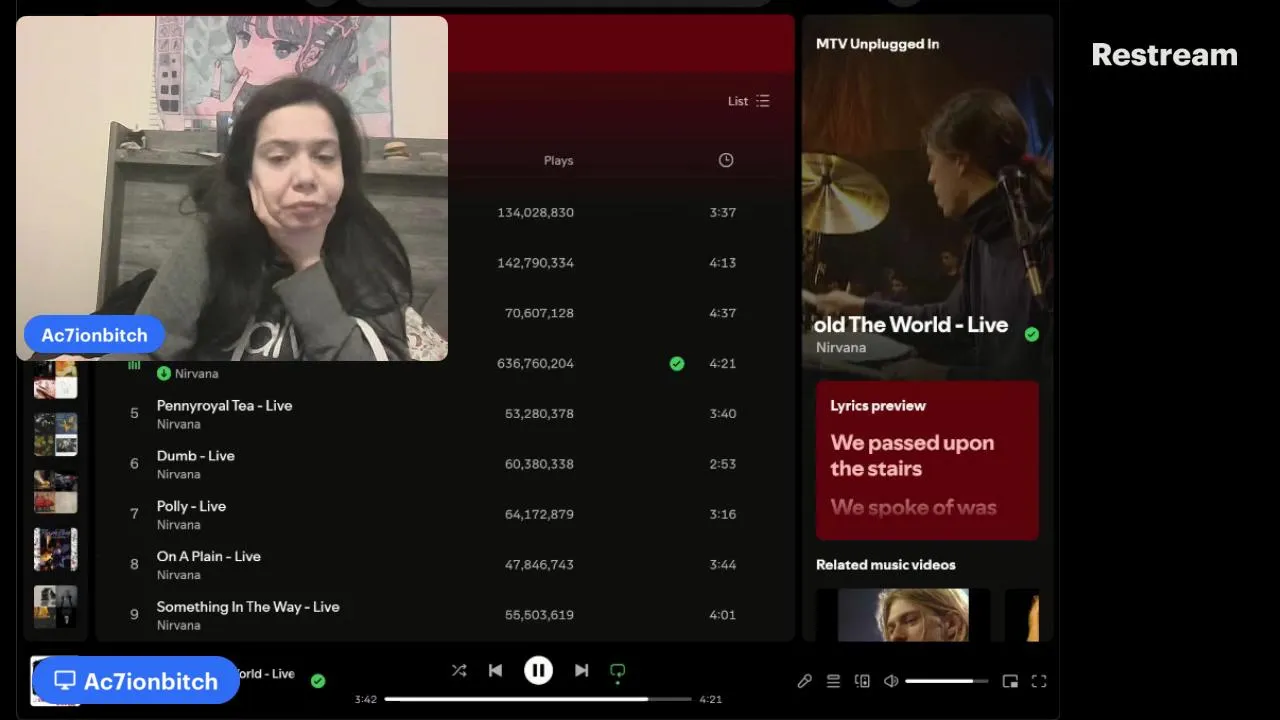Click the play count 53,280,378

[x=539, y=413]
